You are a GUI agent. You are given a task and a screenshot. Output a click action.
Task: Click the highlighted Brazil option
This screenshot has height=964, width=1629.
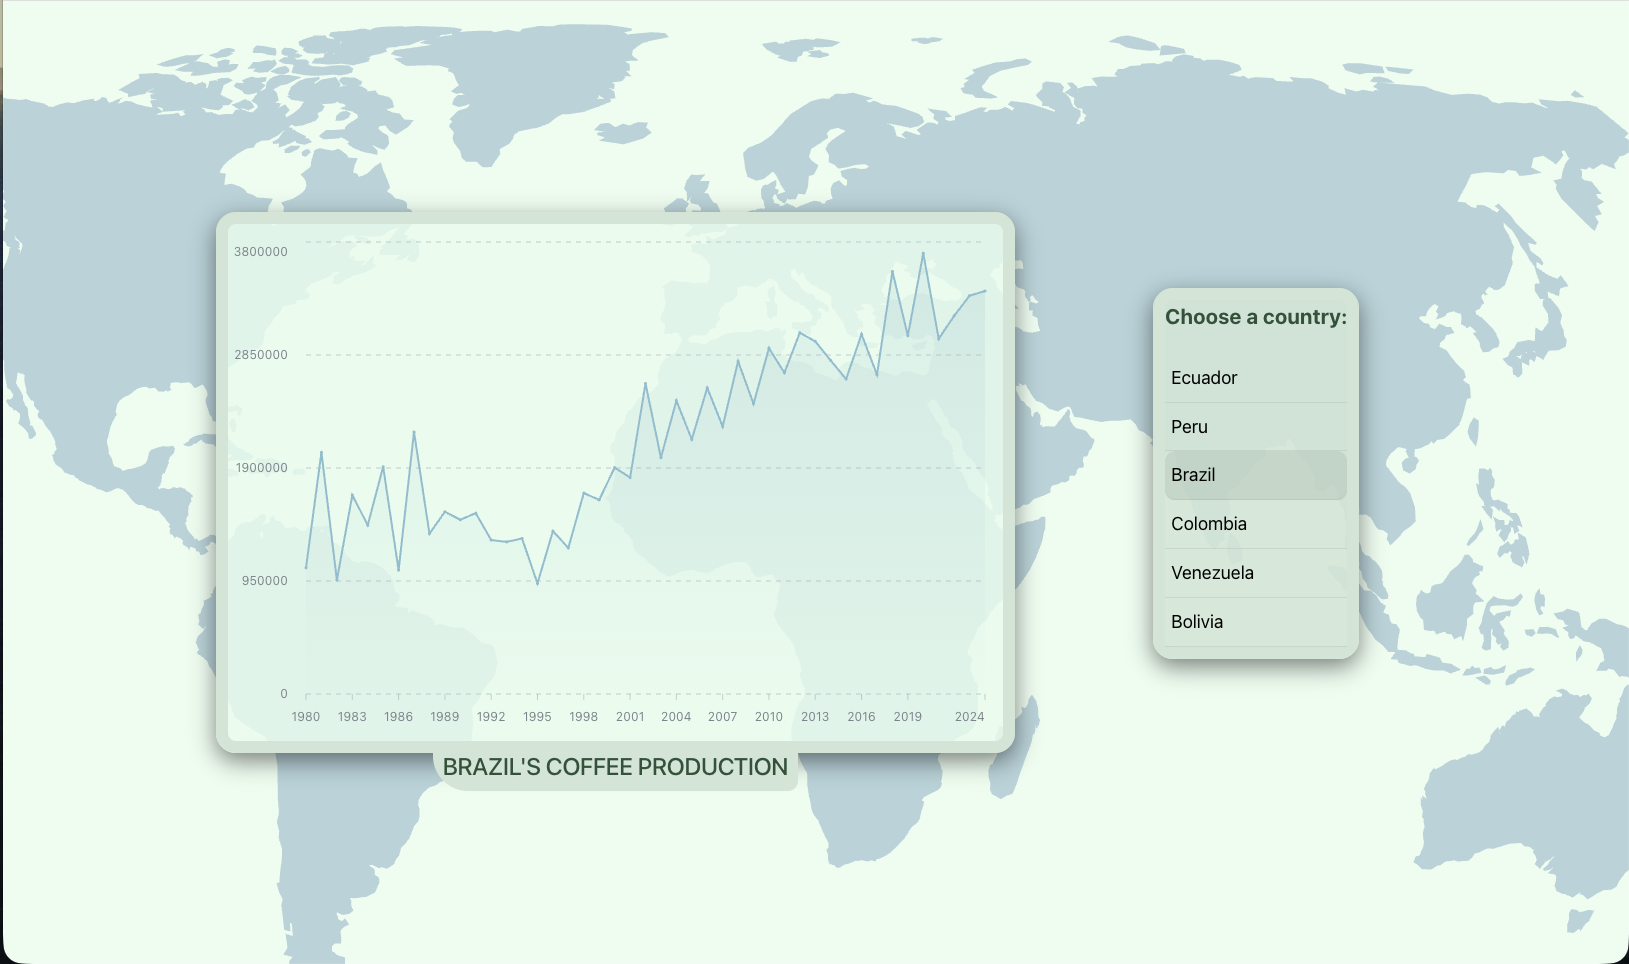tap(1255, 475)
